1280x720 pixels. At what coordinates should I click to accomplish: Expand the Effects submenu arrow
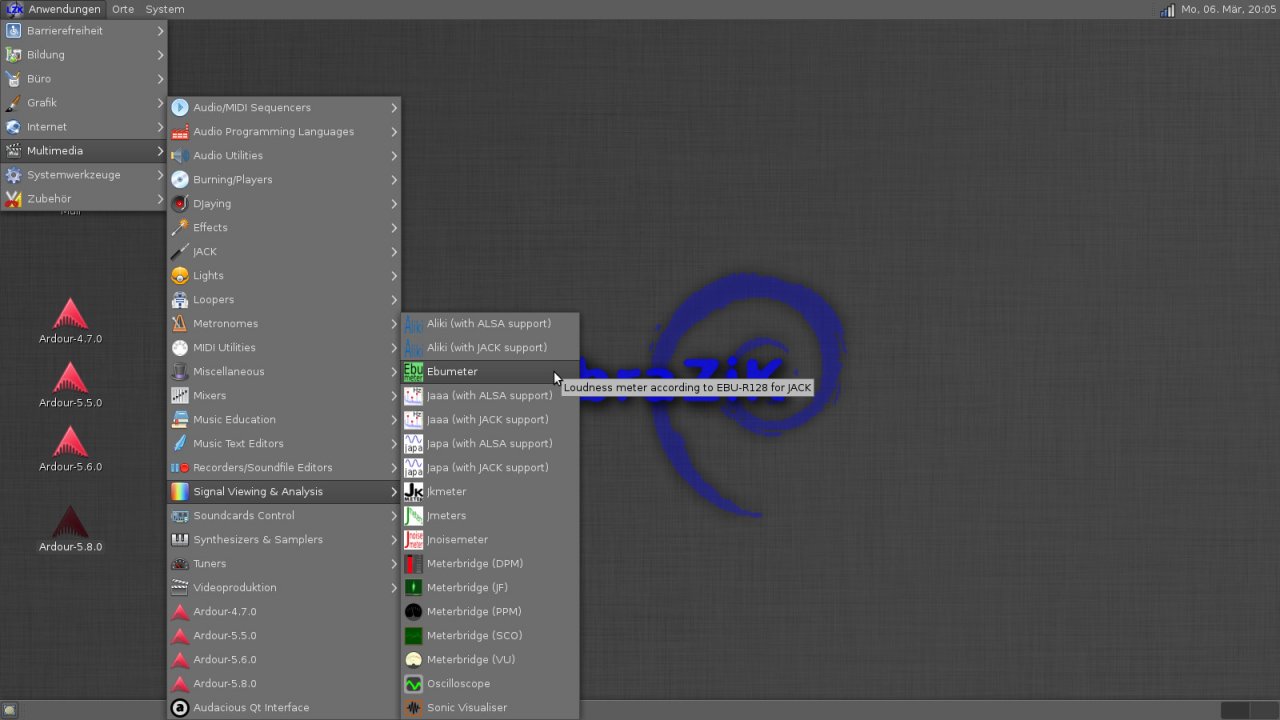click(394, 228)
